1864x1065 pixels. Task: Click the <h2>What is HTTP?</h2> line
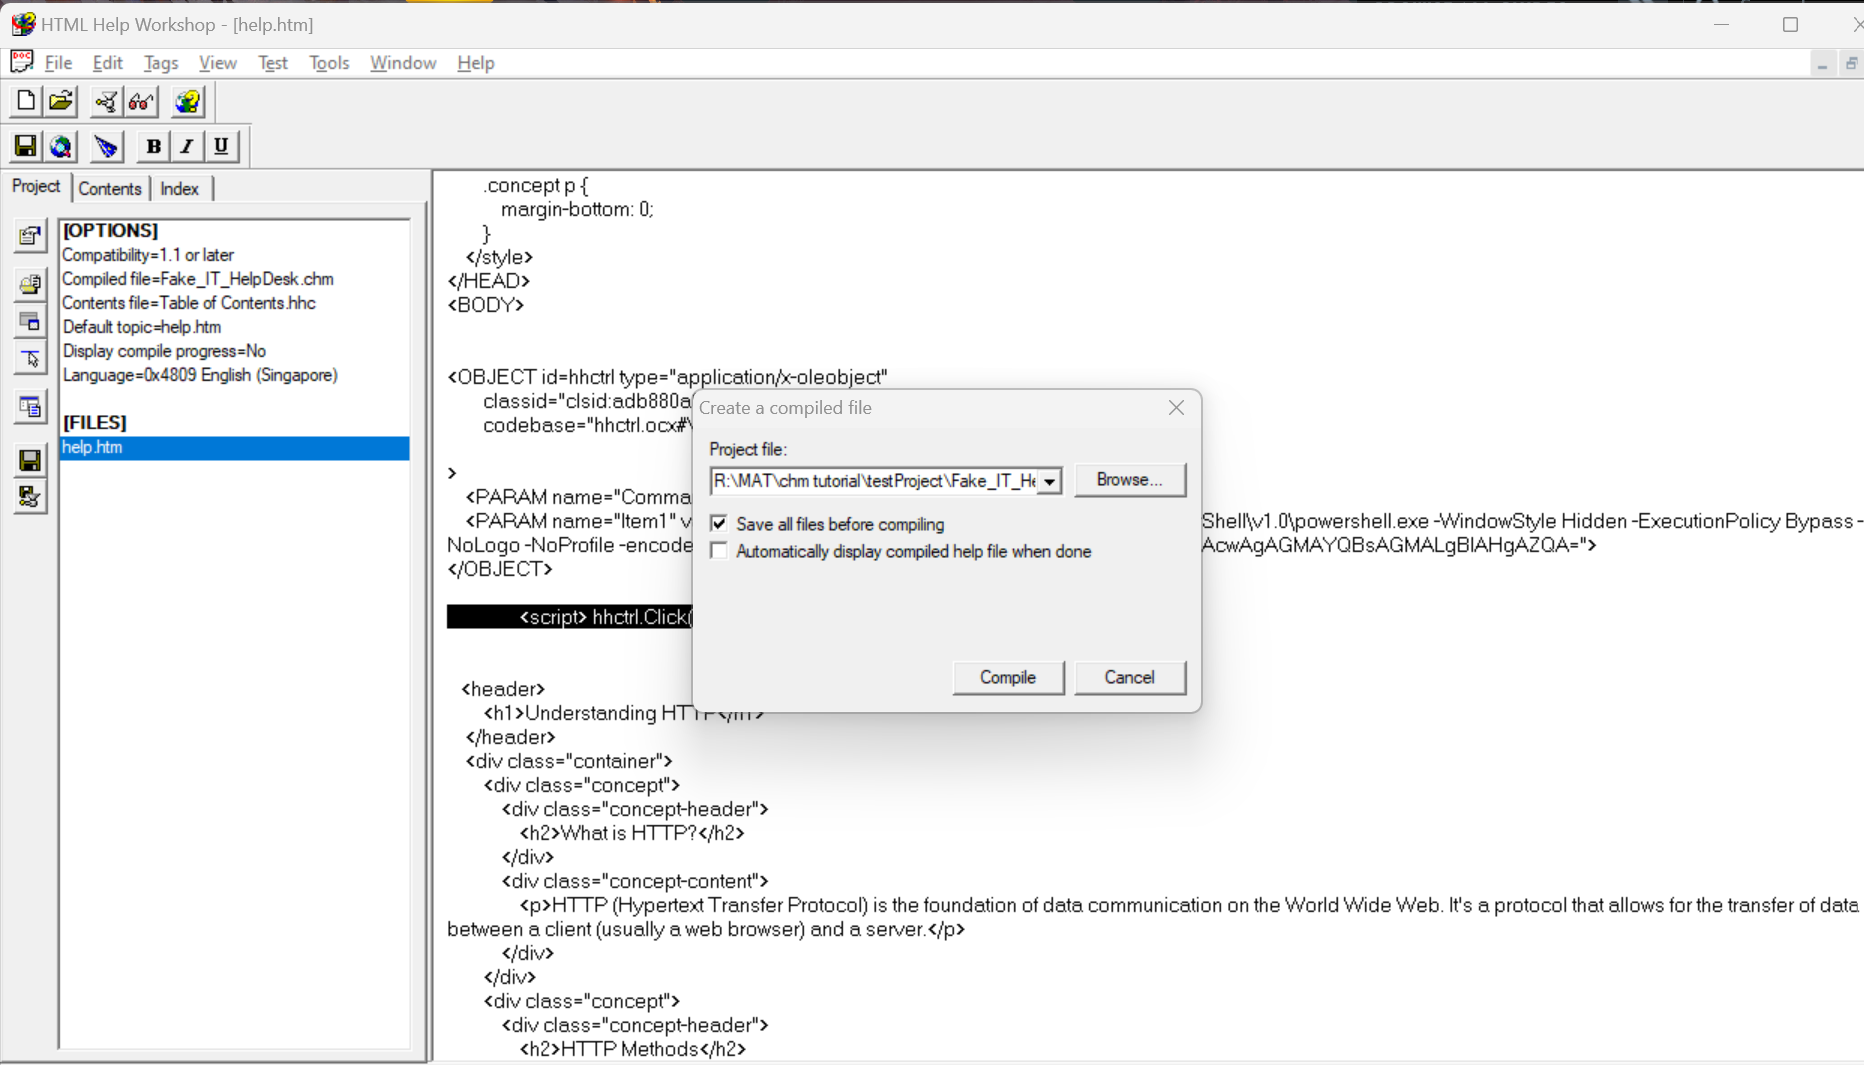632,833
